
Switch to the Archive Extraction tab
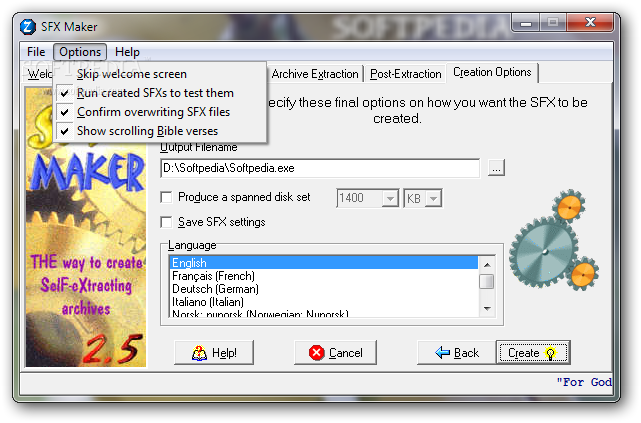pyautogui.click(x=315, y=74)
